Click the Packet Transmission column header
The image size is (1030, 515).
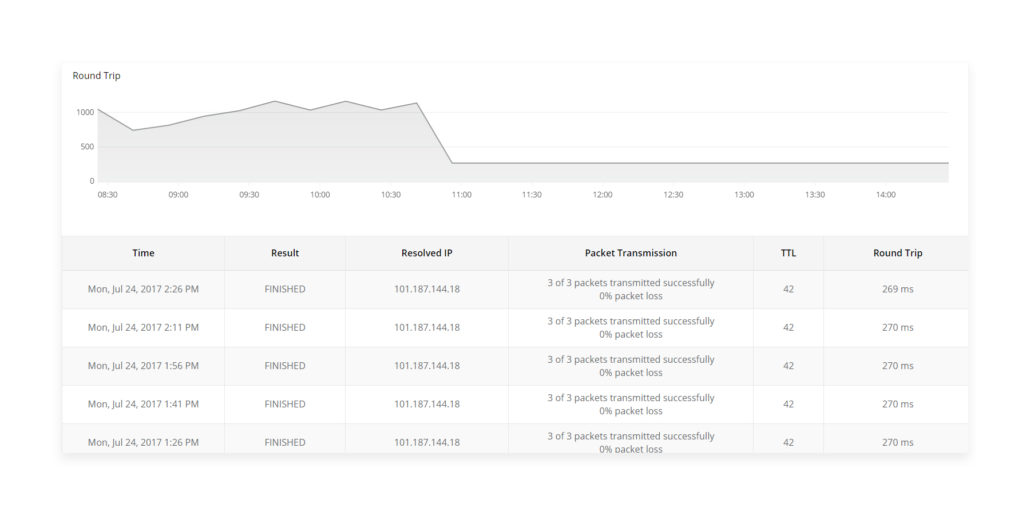pos(631,253)
